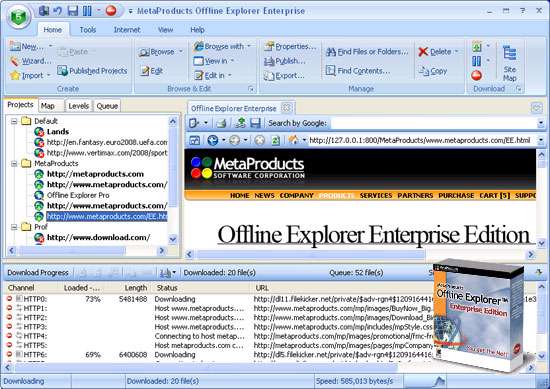Click the Status column header

201,288
